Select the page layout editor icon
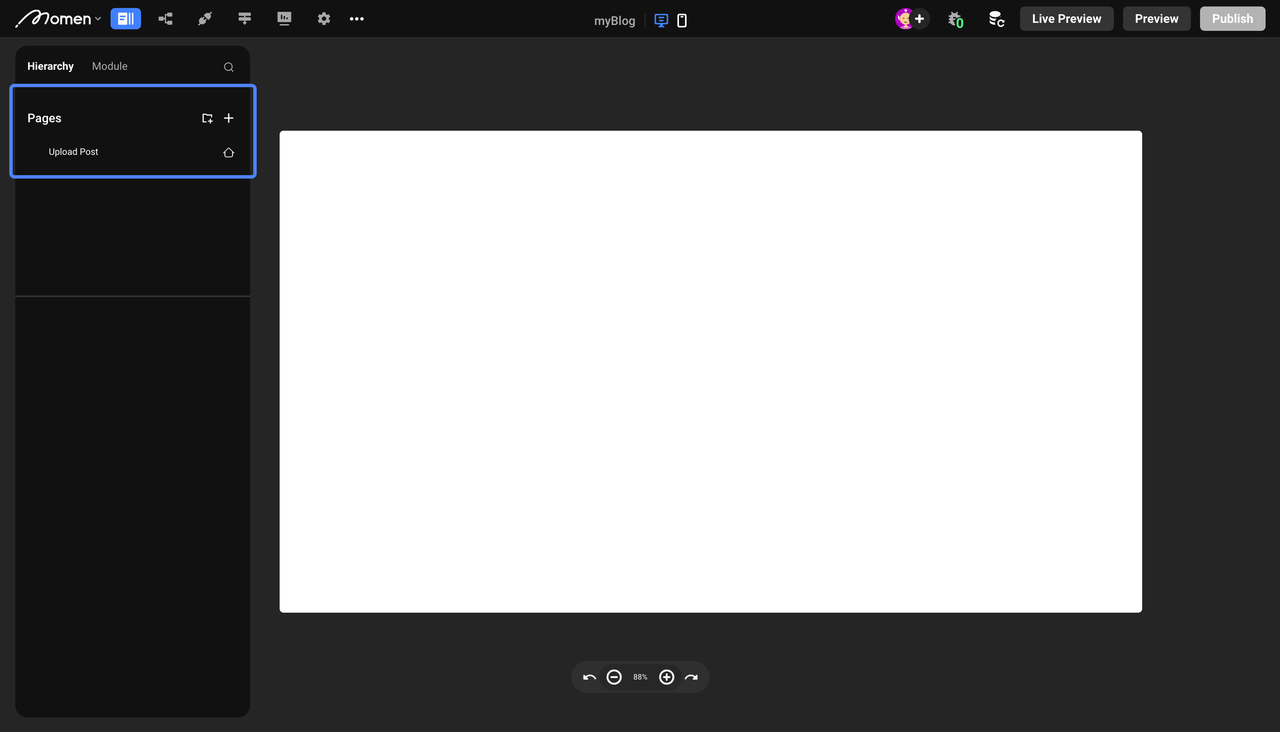Viewport: 1280px width, 732px height. tap(125, 19)
